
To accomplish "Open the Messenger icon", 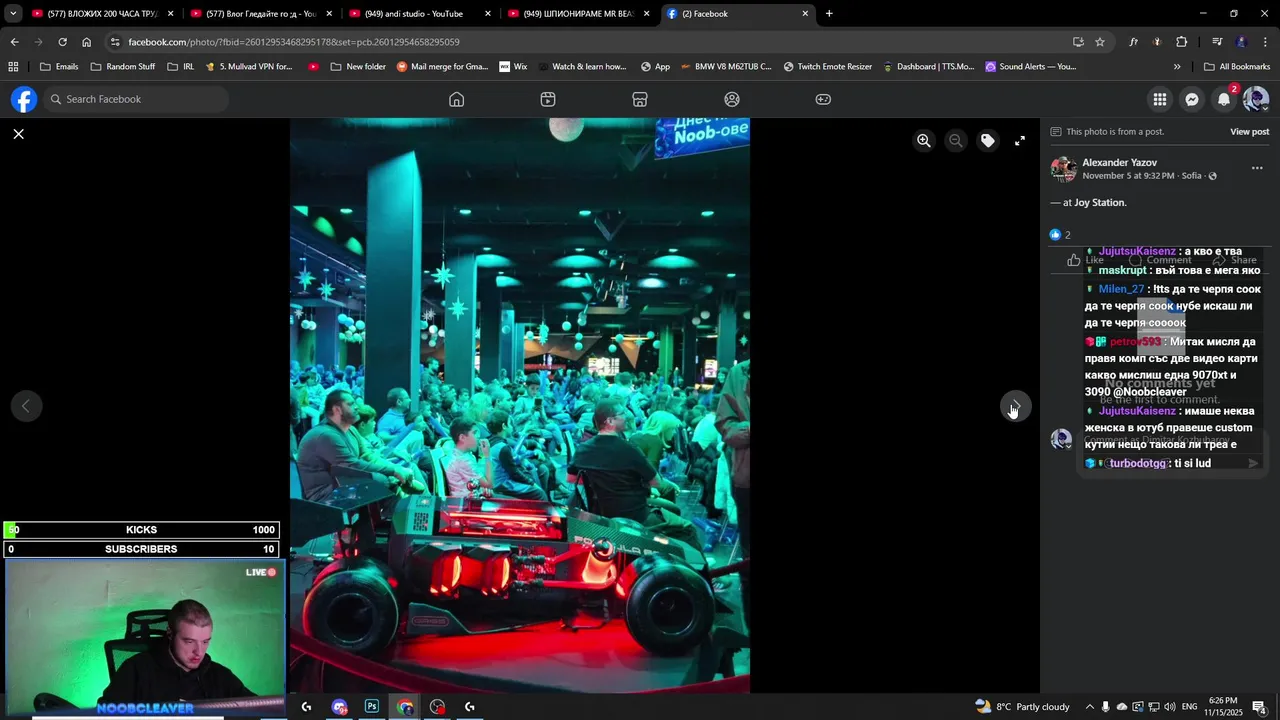I will pos(1192,99).
